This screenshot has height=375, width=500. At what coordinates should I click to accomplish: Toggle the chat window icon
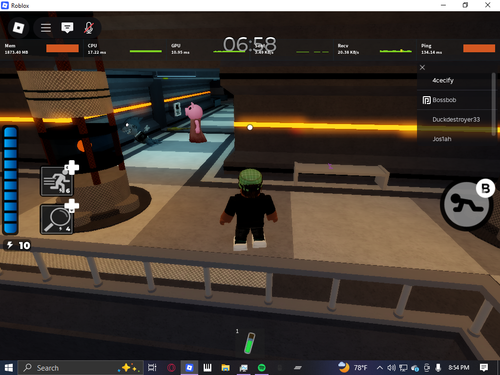point(67,28)
